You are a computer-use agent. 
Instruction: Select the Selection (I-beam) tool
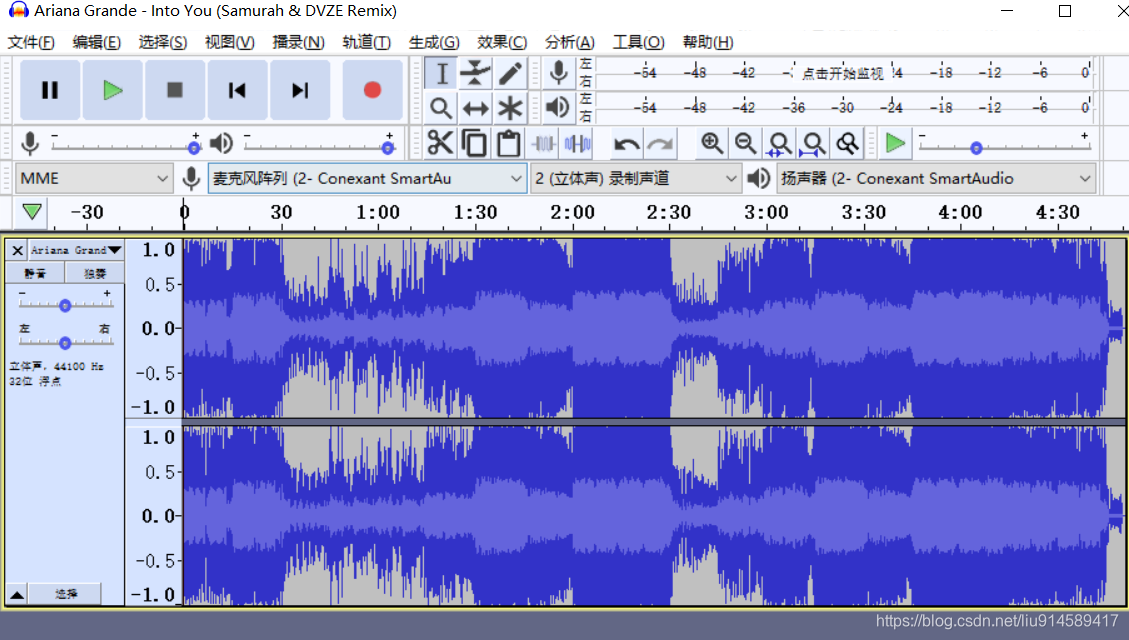[441, 73]
